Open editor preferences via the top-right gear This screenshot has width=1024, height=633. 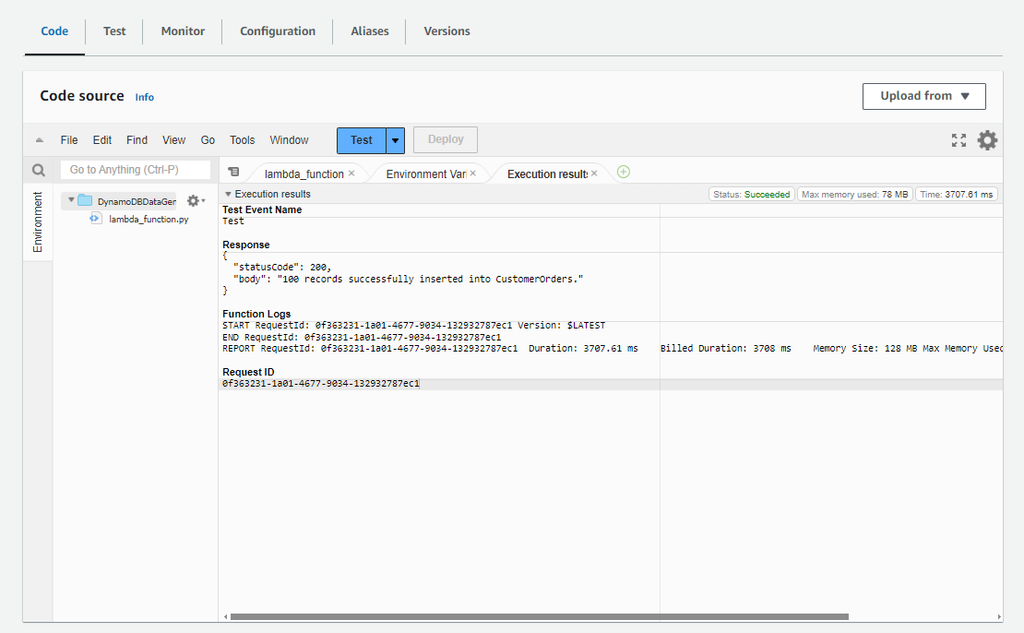coord(987,140)
